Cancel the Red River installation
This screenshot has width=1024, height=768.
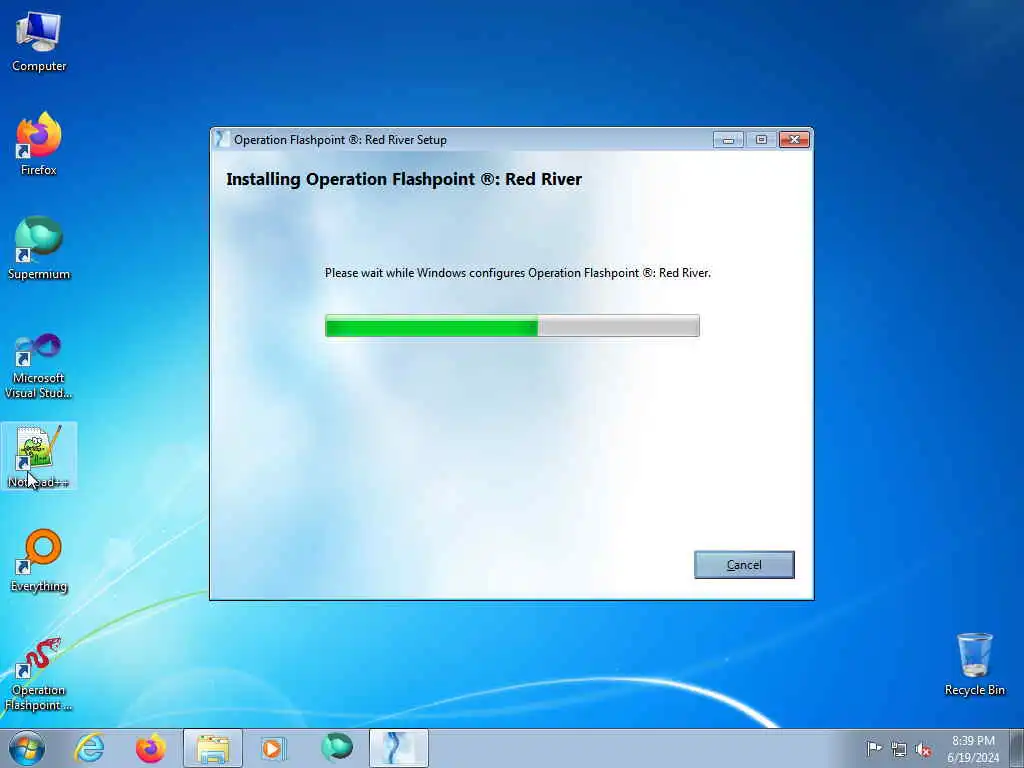tap(744, 565)
